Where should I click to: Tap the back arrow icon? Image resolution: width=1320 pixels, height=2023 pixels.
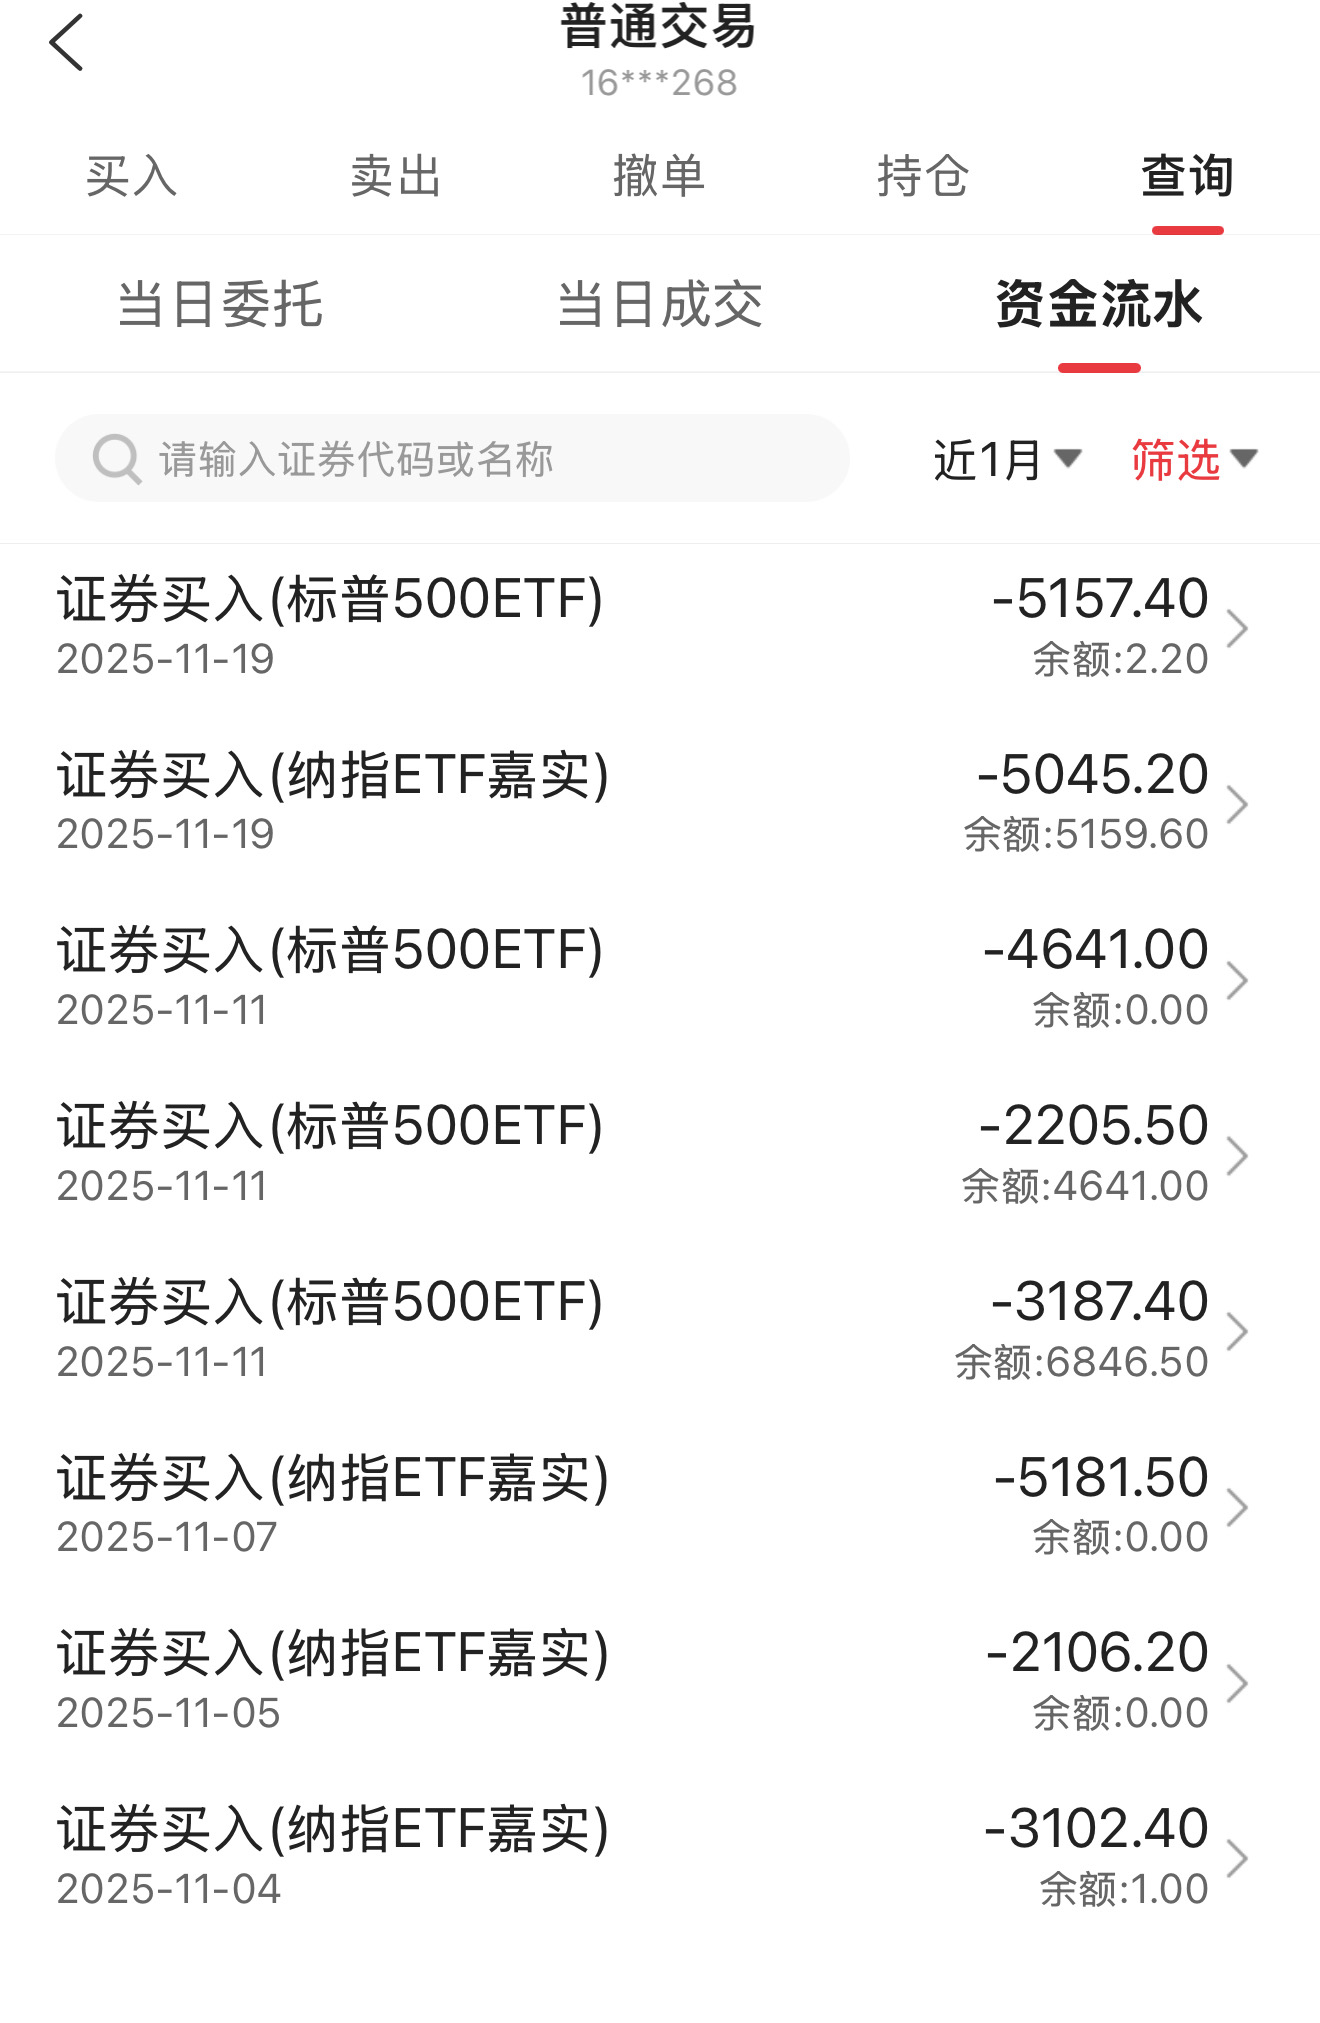[66, 43]
